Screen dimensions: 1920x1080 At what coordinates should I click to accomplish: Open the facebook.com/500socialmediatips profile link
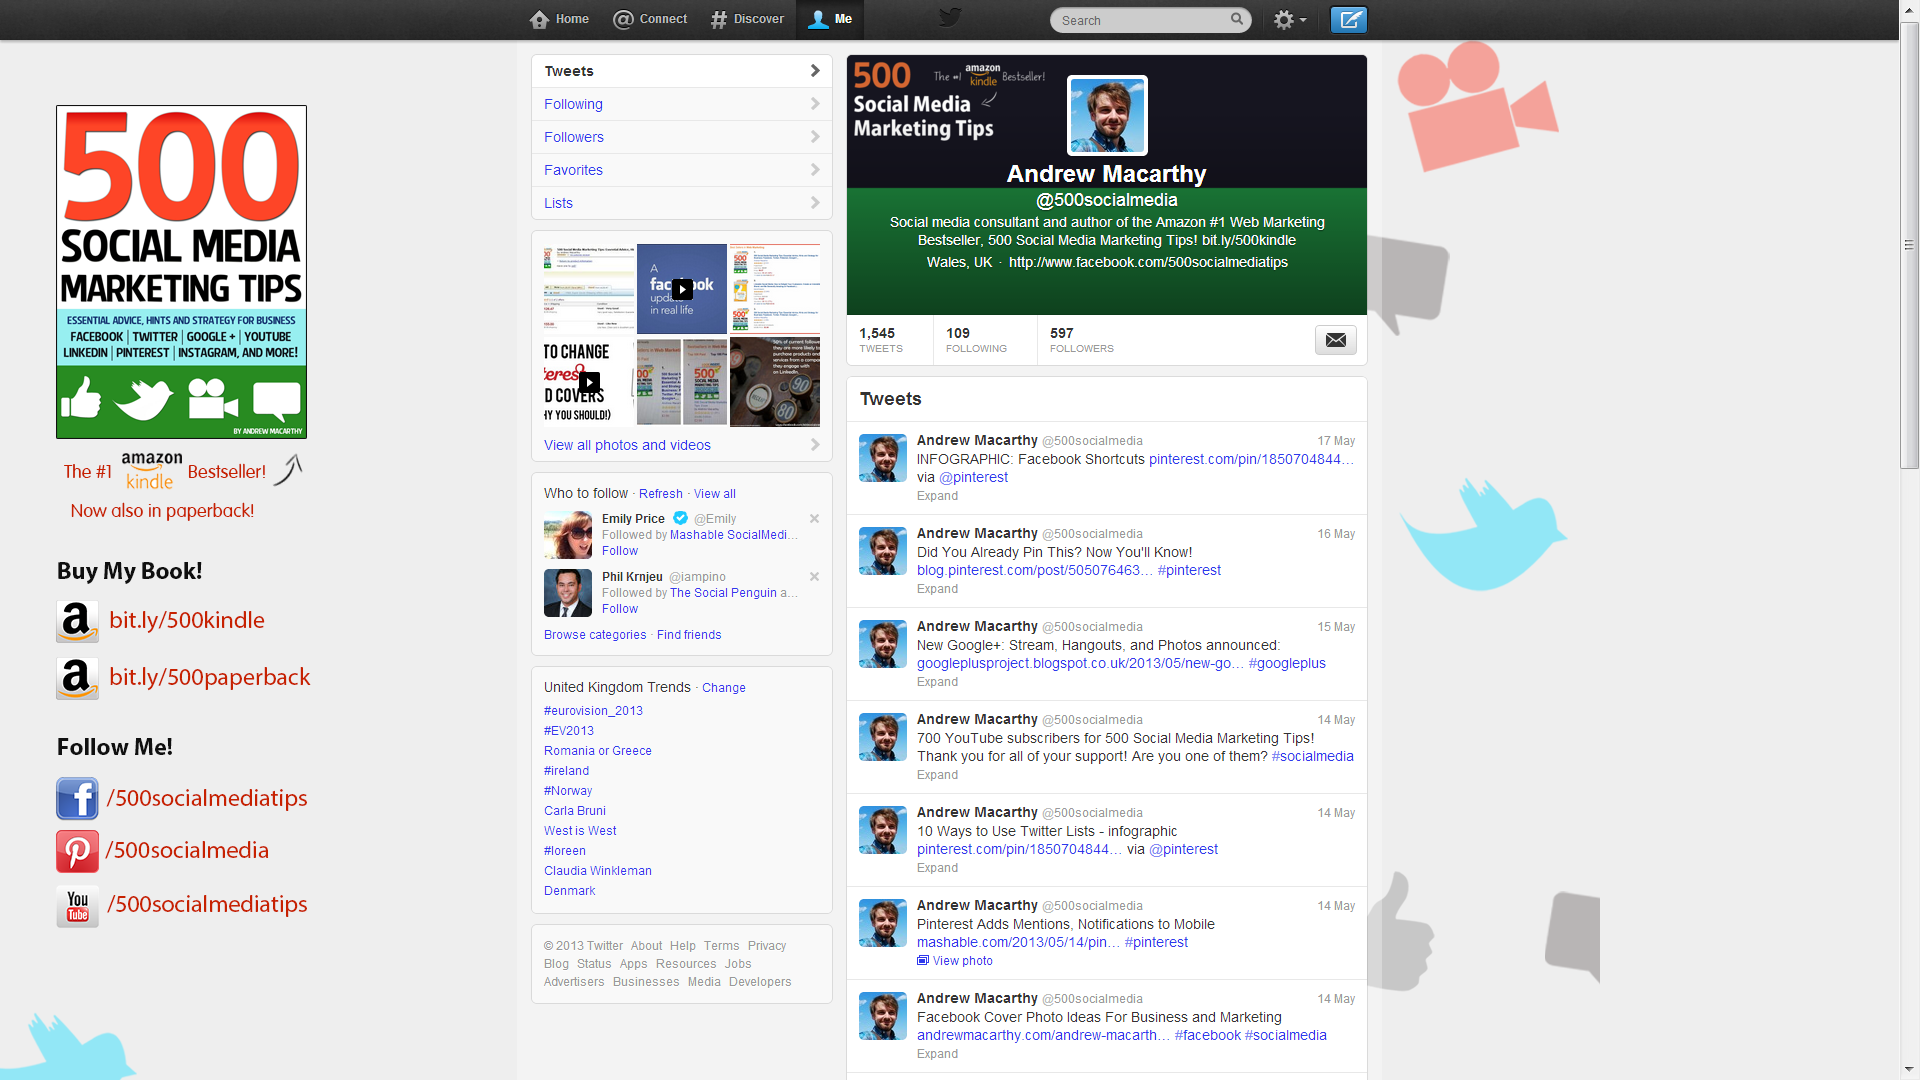pyautogui.click(x=1148, y=262)
